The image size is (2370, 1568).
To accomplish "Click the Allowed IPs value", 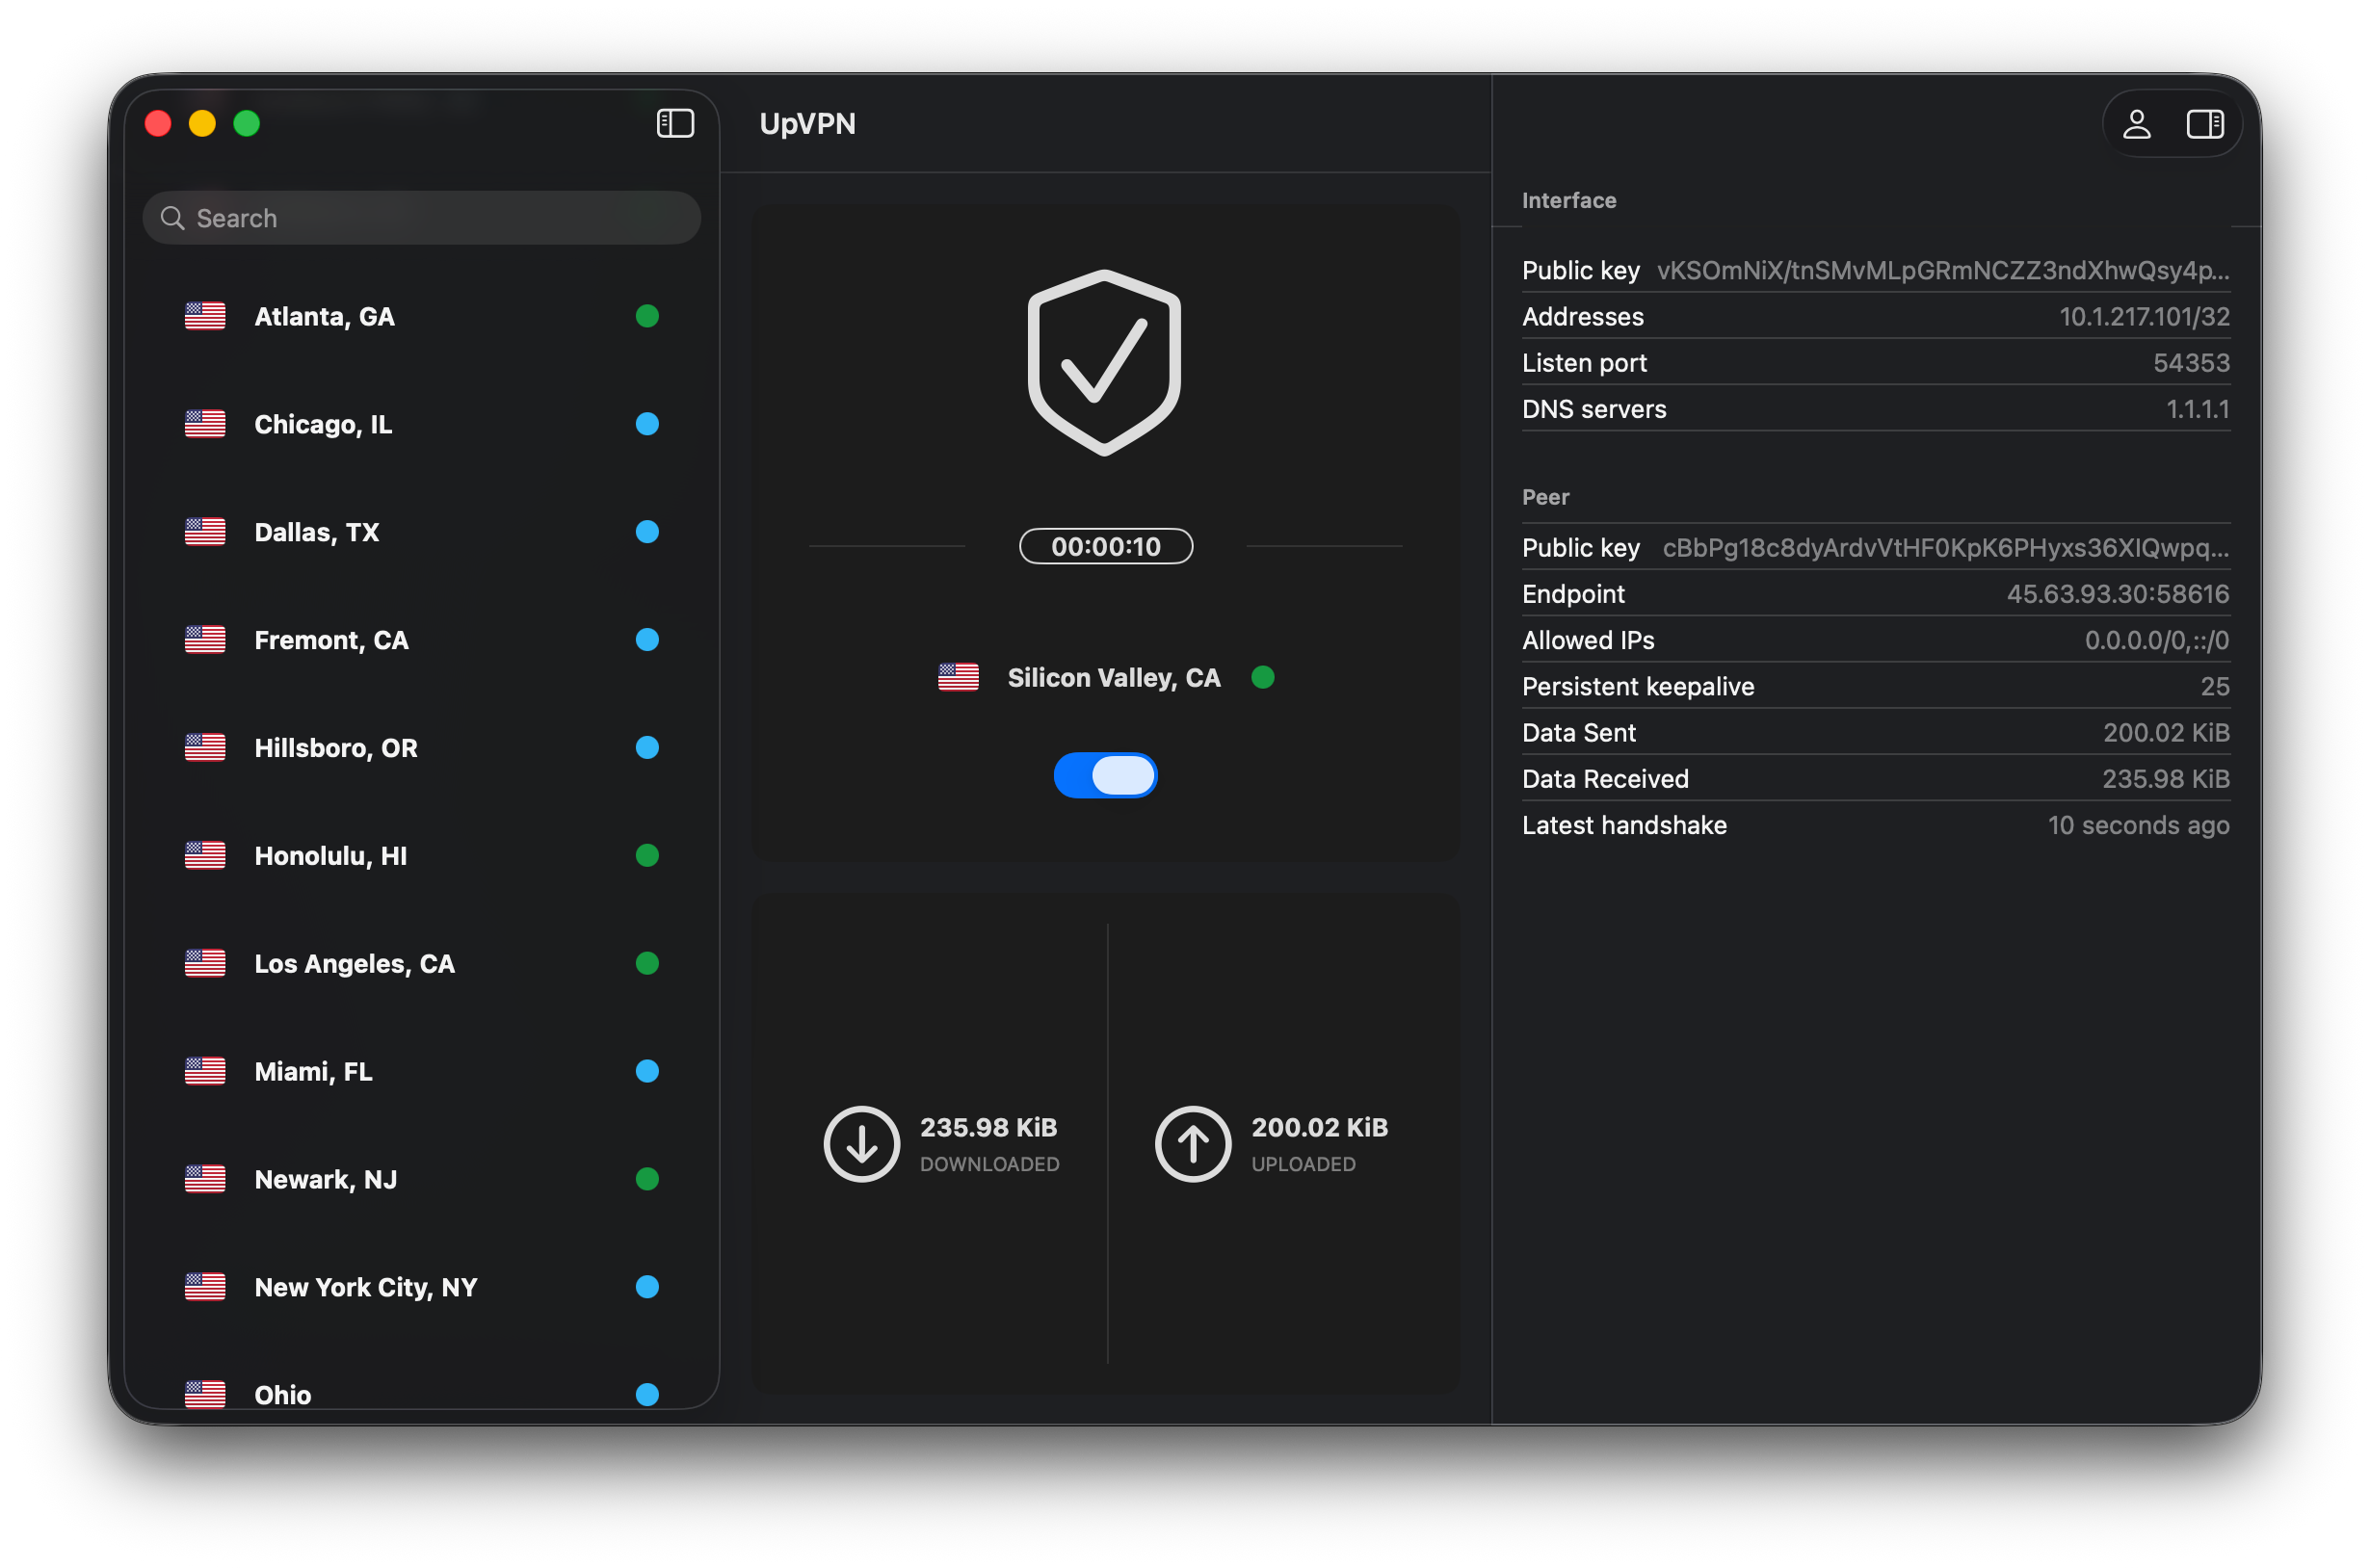I will tap(2156, 640).
